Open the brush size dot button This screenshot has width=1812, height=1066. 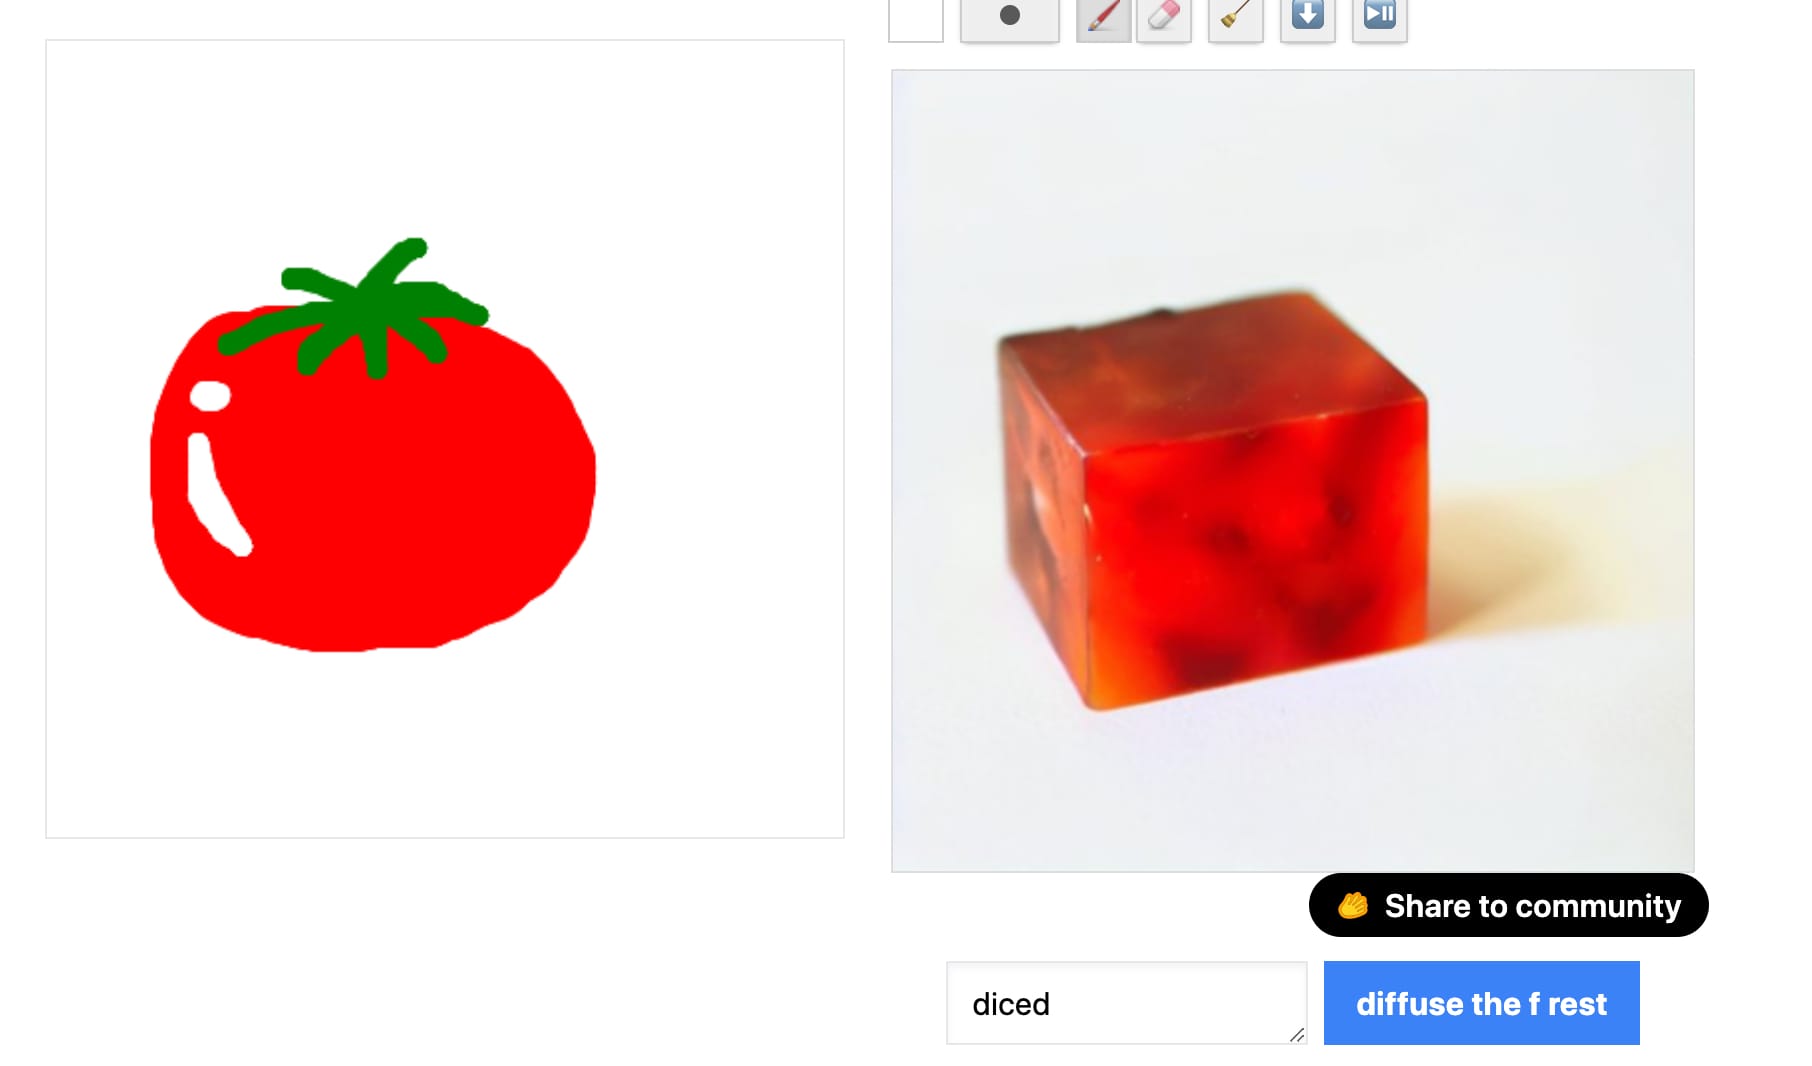1010,18
